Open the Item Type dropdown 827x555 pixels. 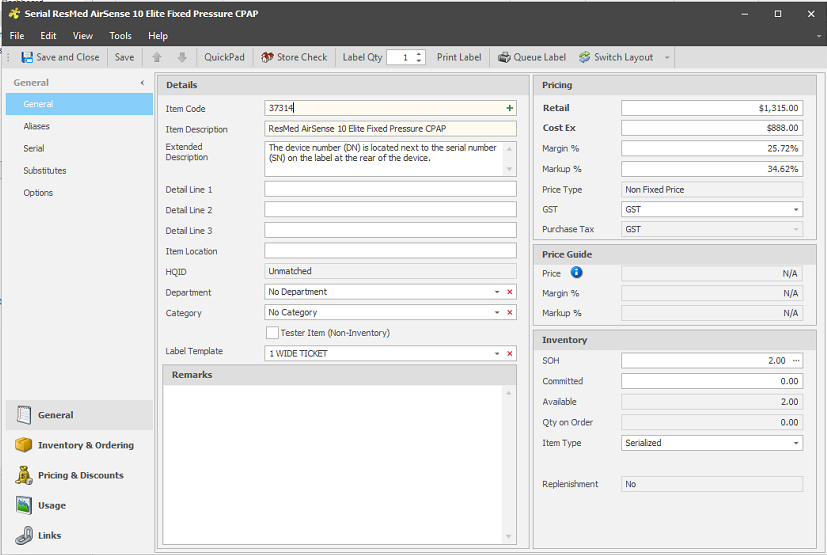[796, 443]
